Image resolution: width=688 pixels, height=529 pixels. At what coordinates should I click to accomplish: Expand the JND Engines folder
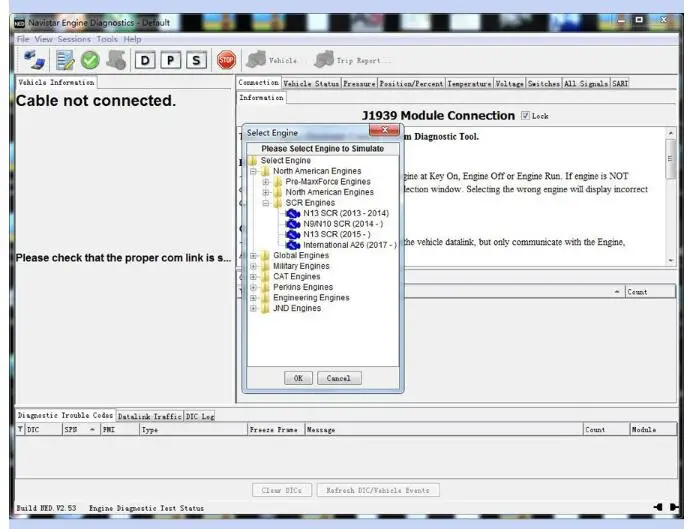click(x=253, y=308)
